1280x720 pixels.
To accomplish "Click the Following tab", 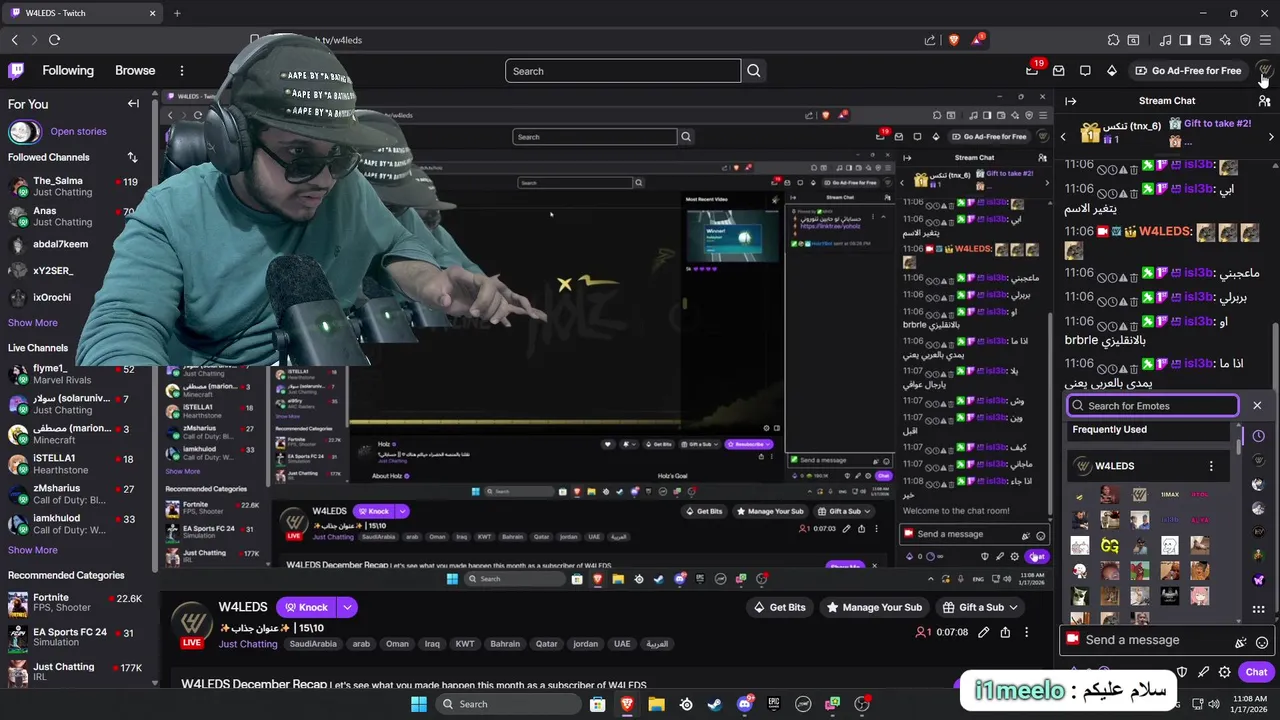I will pos(68,71).
